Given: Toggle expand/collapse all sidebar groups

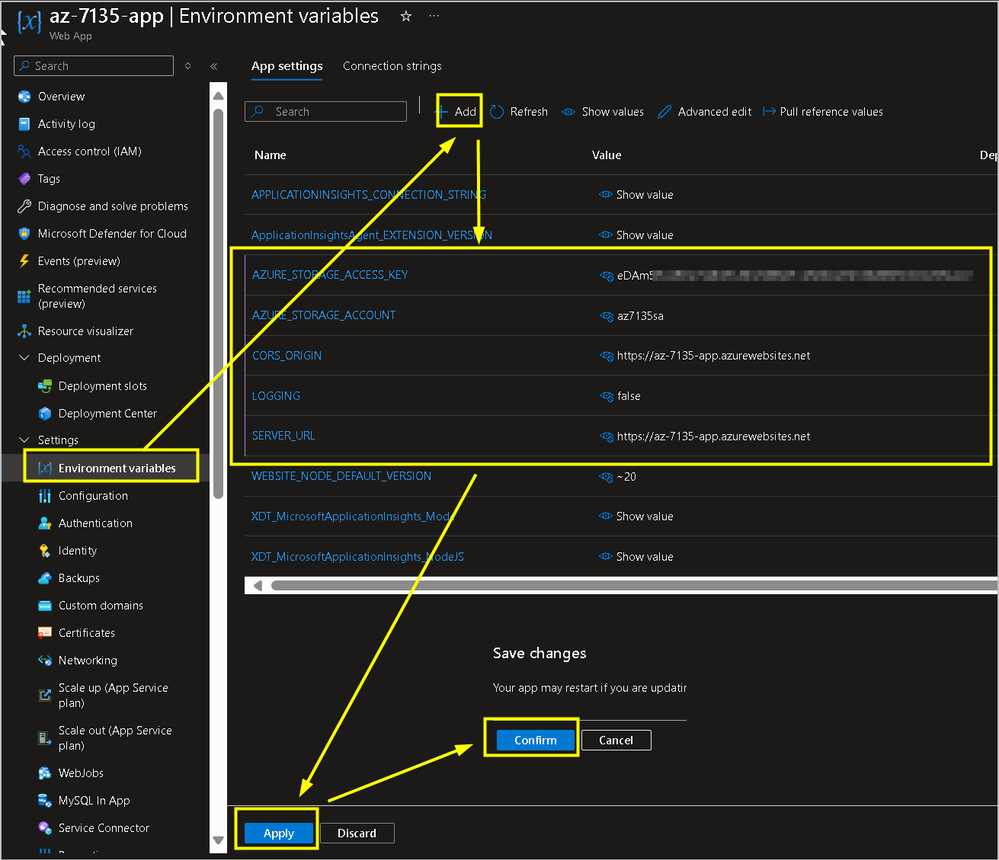Looking at the screenshot, I should 188,66.
